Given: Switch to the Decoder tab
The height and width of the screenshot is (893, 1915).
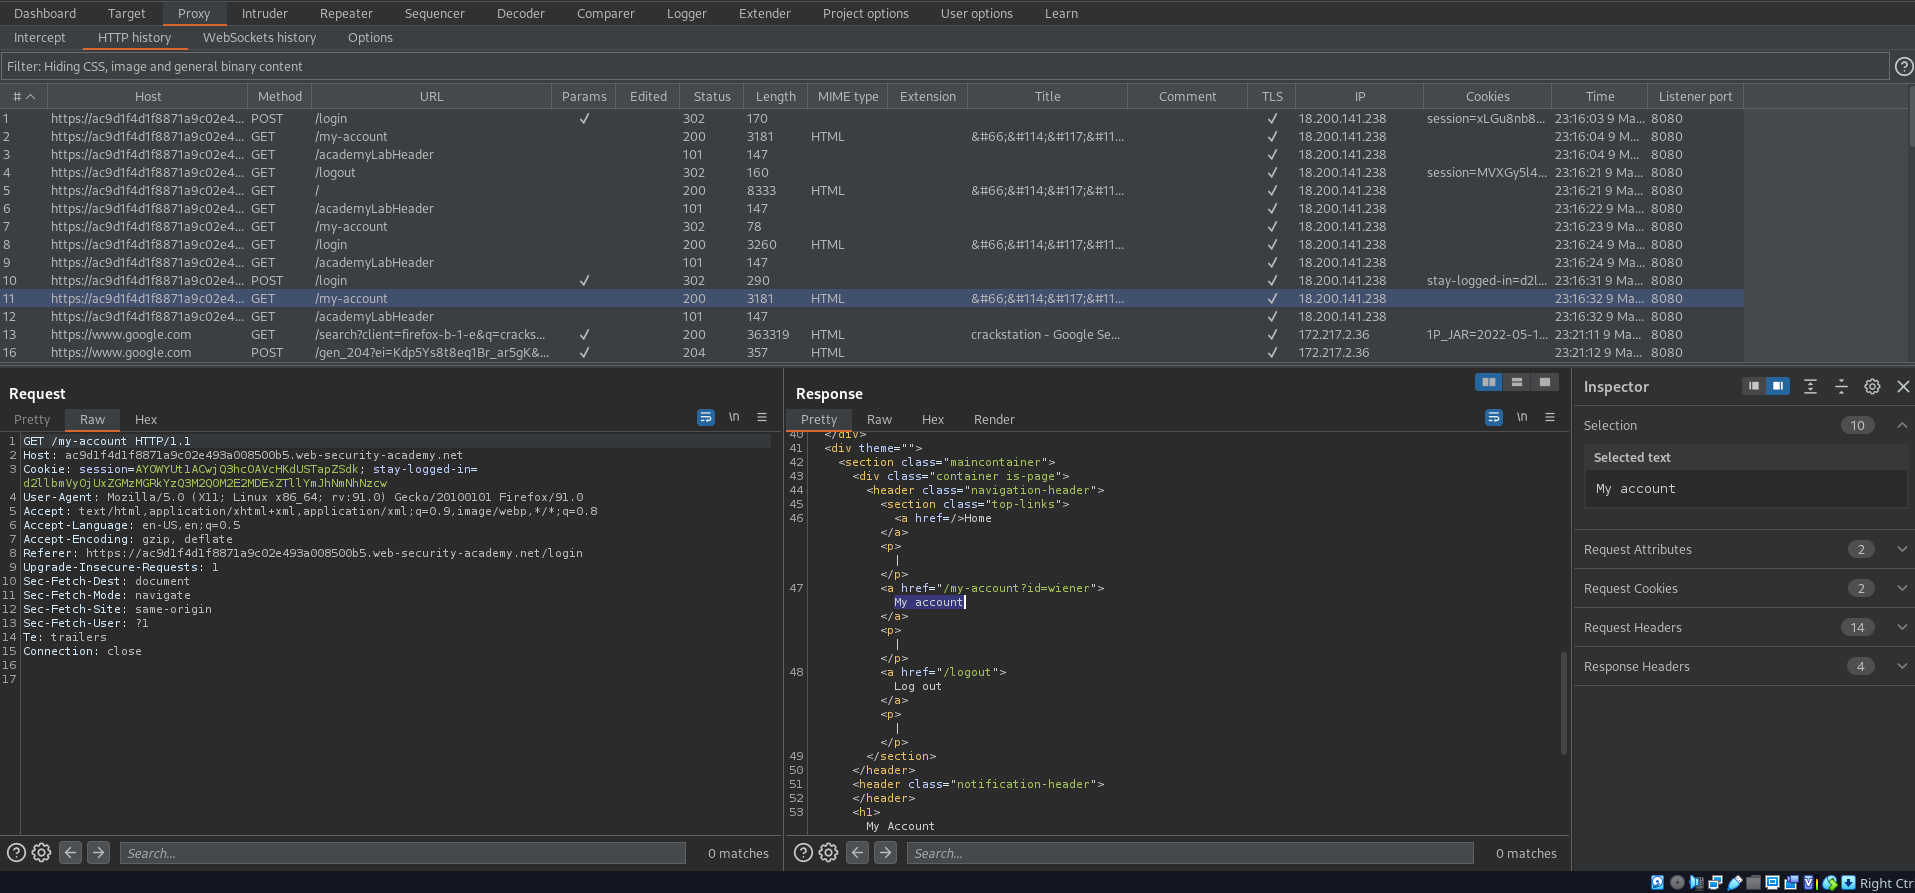Looking at the screenshot, I should [521, 13].
